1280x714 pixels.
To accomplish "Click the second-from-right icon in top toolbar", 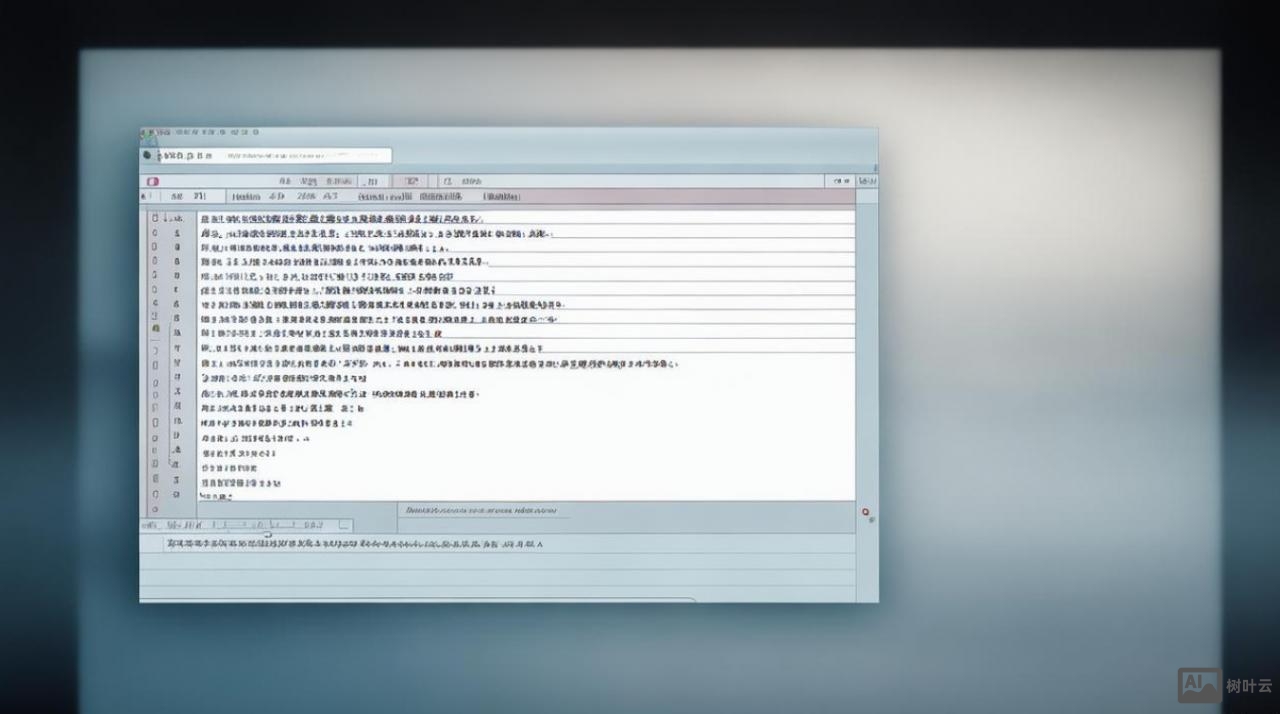I will 839,181.
